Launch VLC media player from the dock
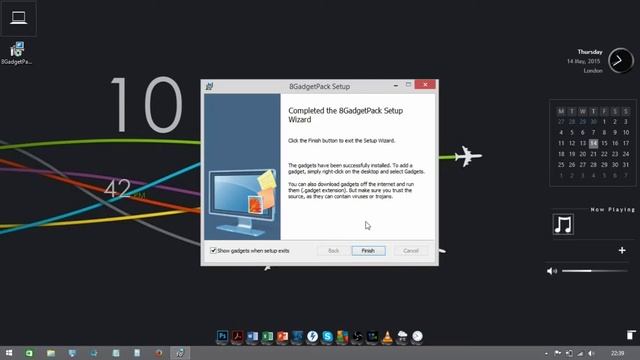640x360 pixels. pyautogui.click(x=387, y=336)
